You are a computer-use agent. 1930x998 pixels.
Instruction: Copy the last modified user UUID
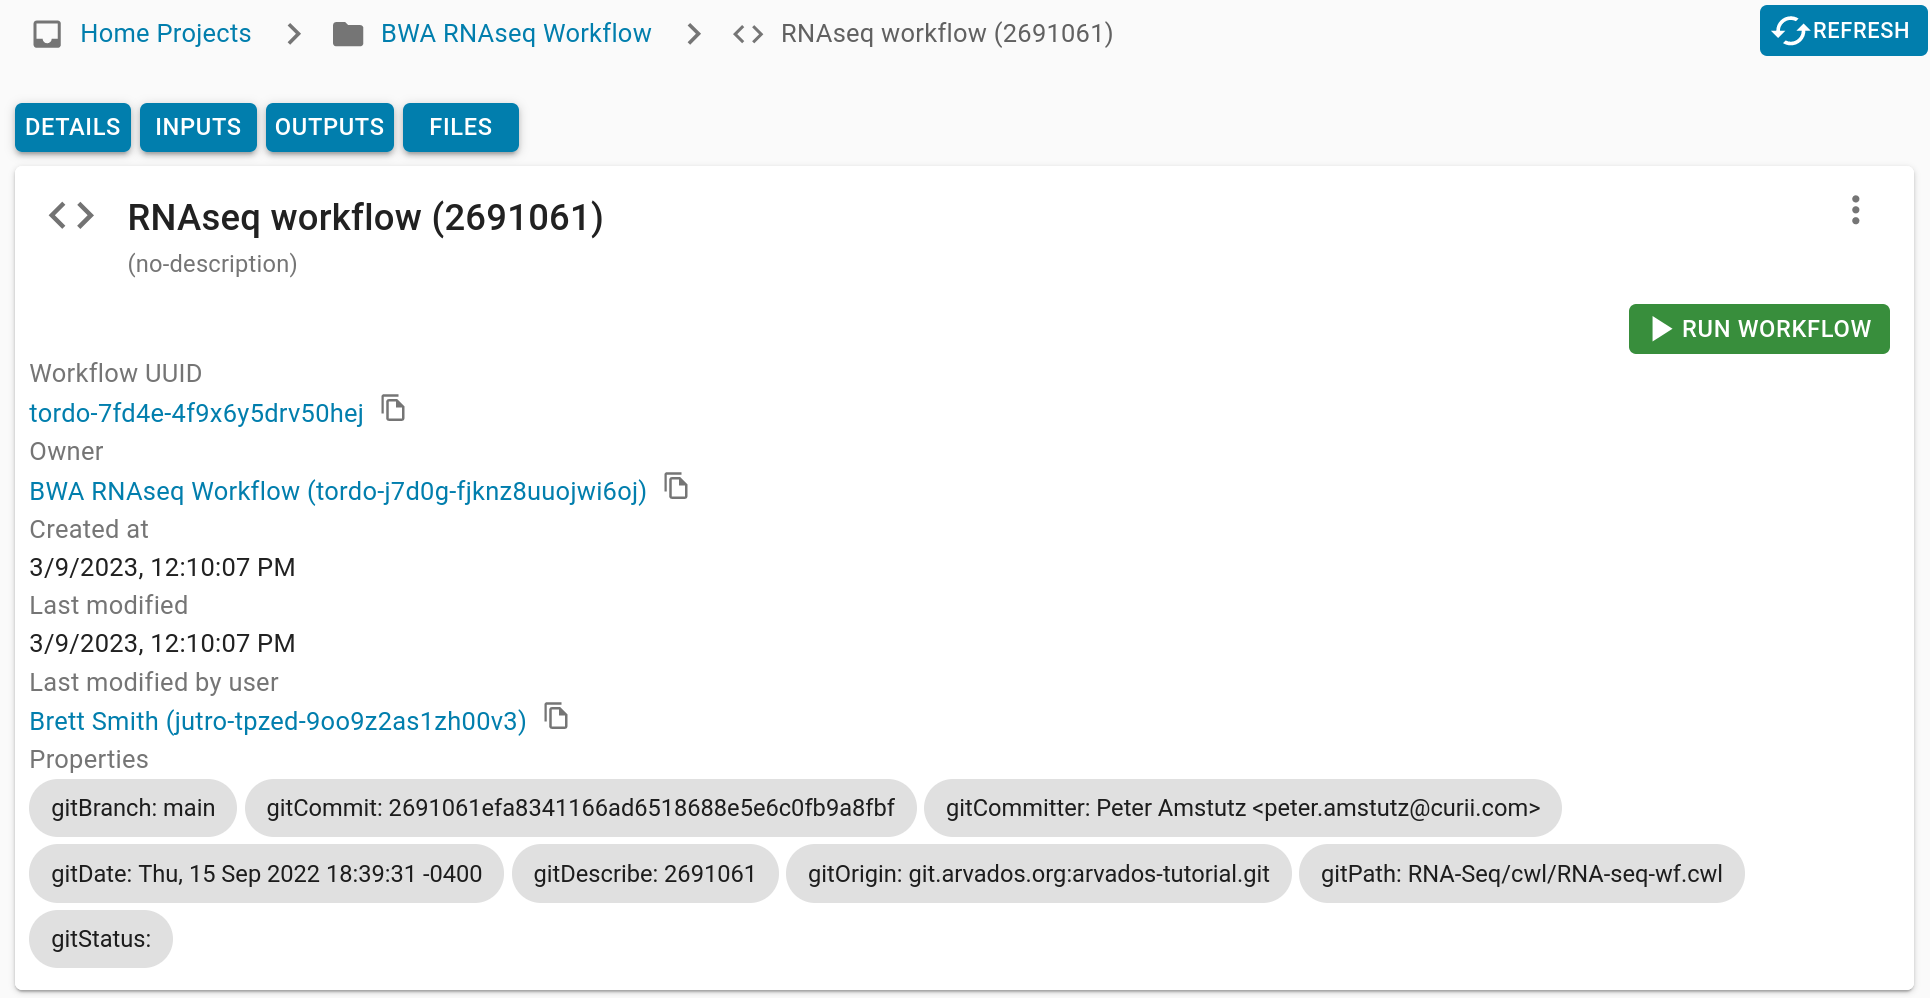click(556, 717)
